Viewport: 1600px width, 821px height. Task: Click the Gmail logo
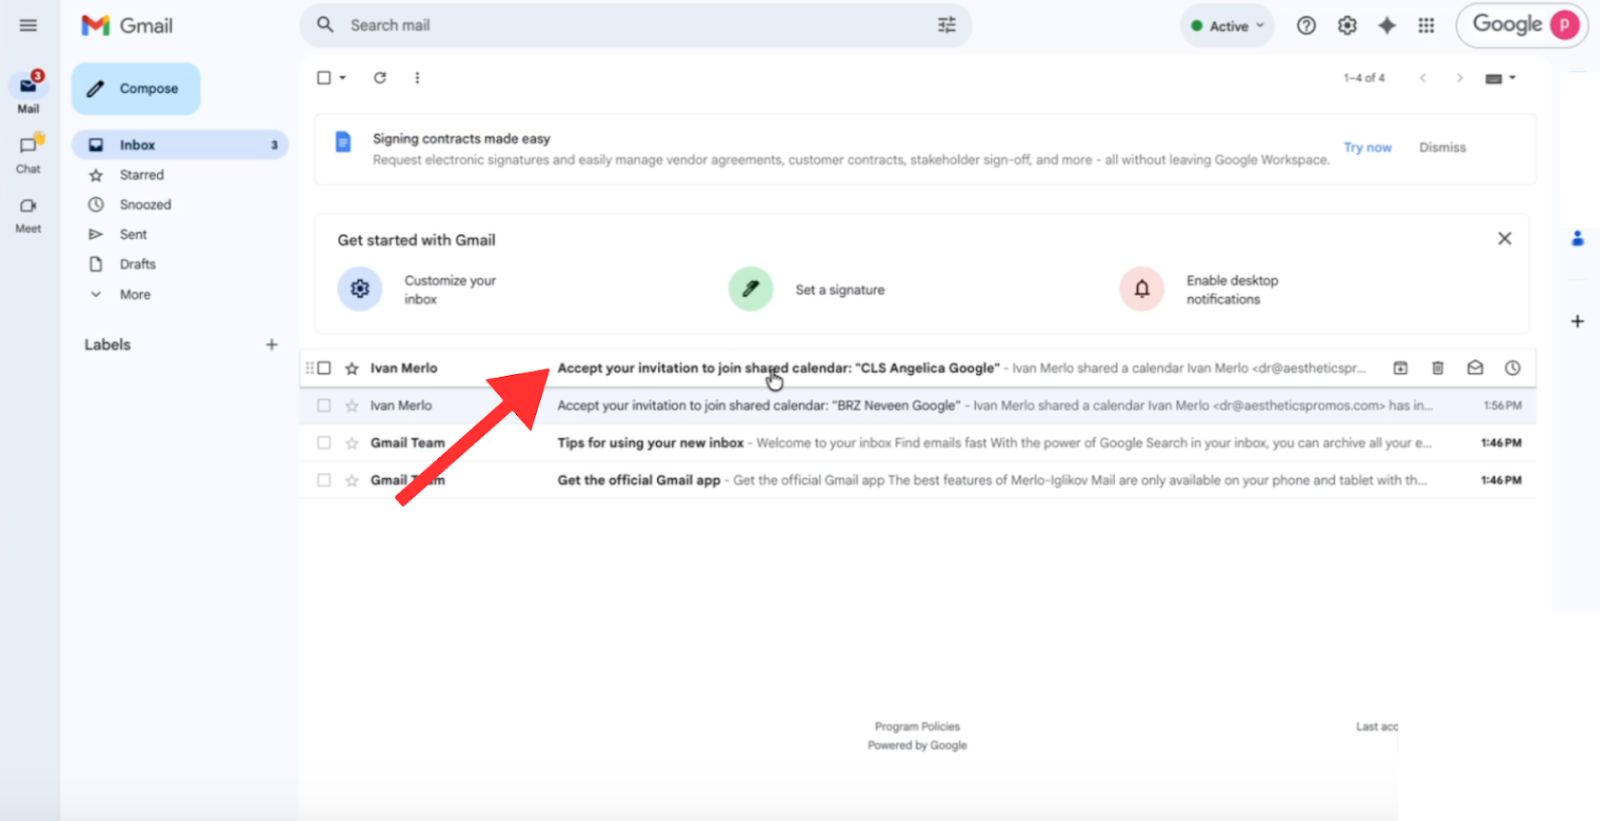coord(127,25)
